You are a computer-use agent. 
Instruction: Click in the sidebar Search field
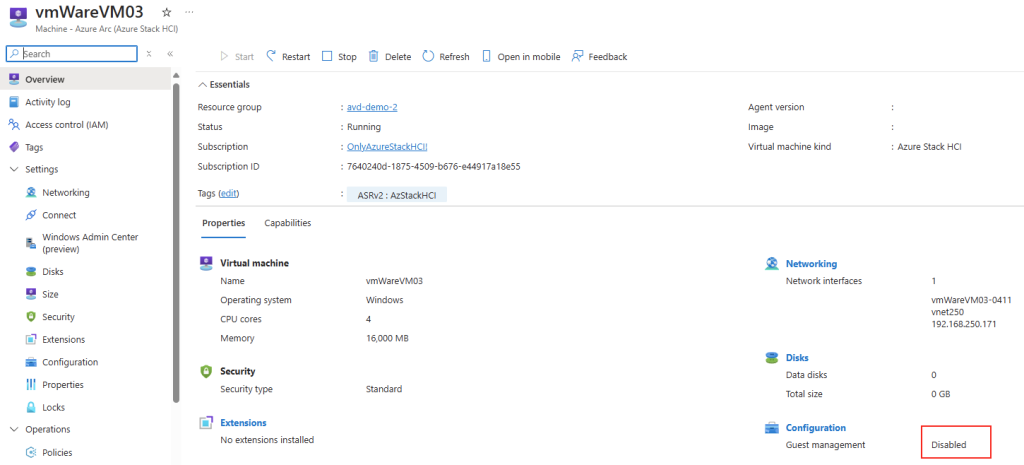click(72, 54)
